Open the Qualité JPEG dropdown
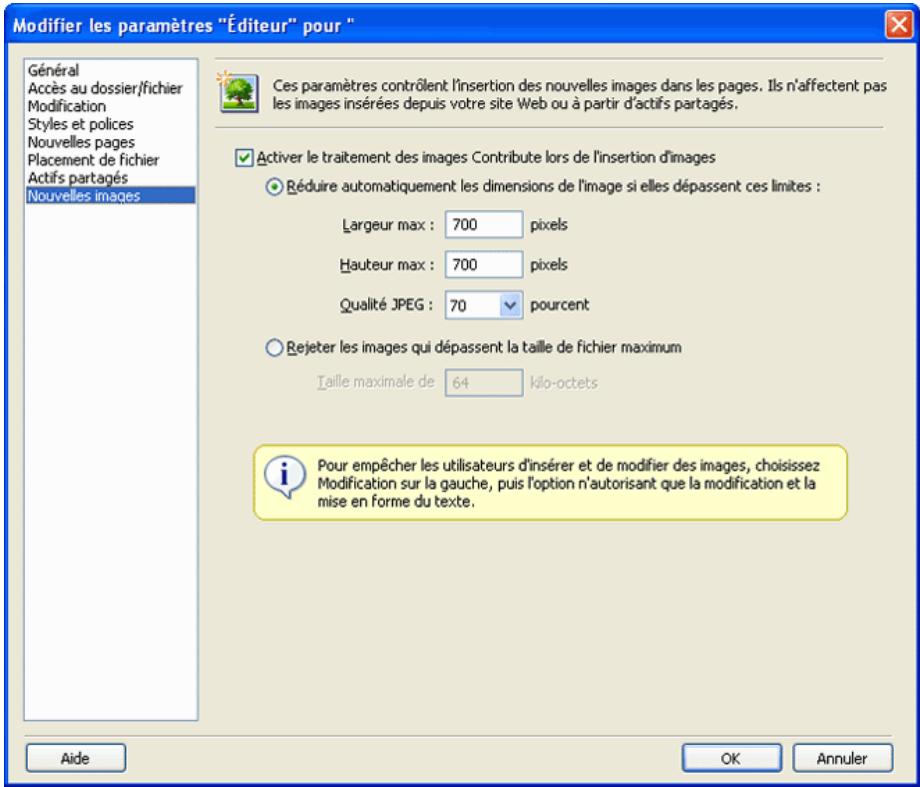Image resolution: width=920 pixels, height=787 pixels. tap(510, 305)
